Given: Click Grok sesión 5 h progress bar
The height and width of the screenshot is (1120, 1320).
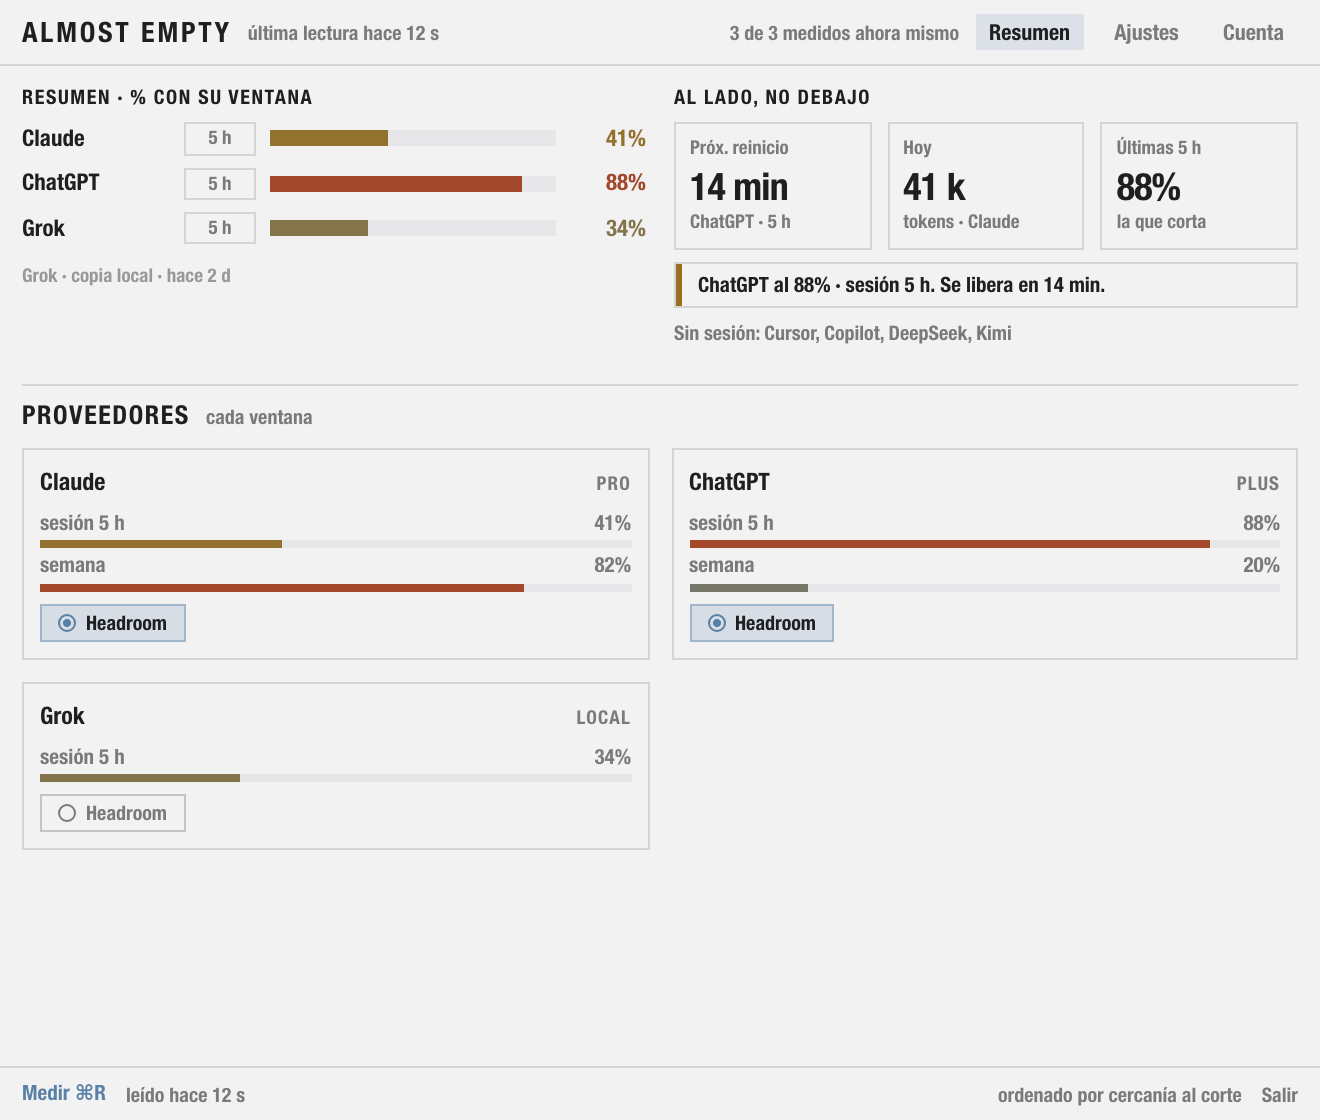Looking at the screenshot, I should [x=336, y=778].
